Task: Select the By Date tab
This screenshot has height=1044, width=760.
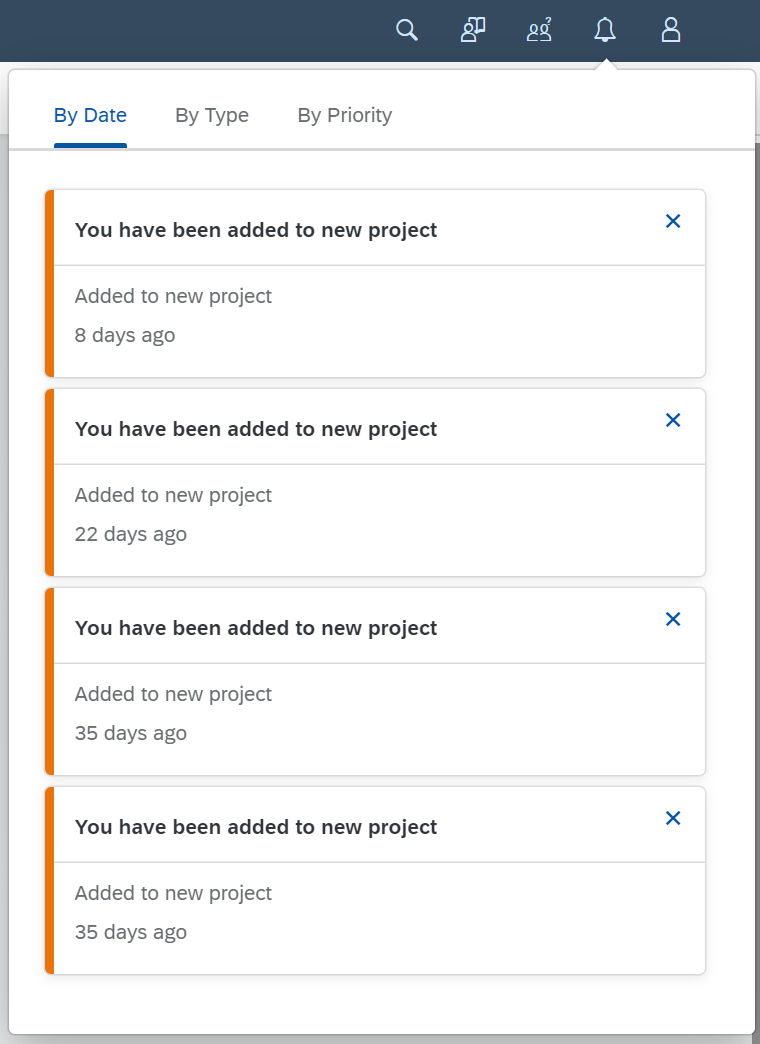Action: tap(90, 115)
